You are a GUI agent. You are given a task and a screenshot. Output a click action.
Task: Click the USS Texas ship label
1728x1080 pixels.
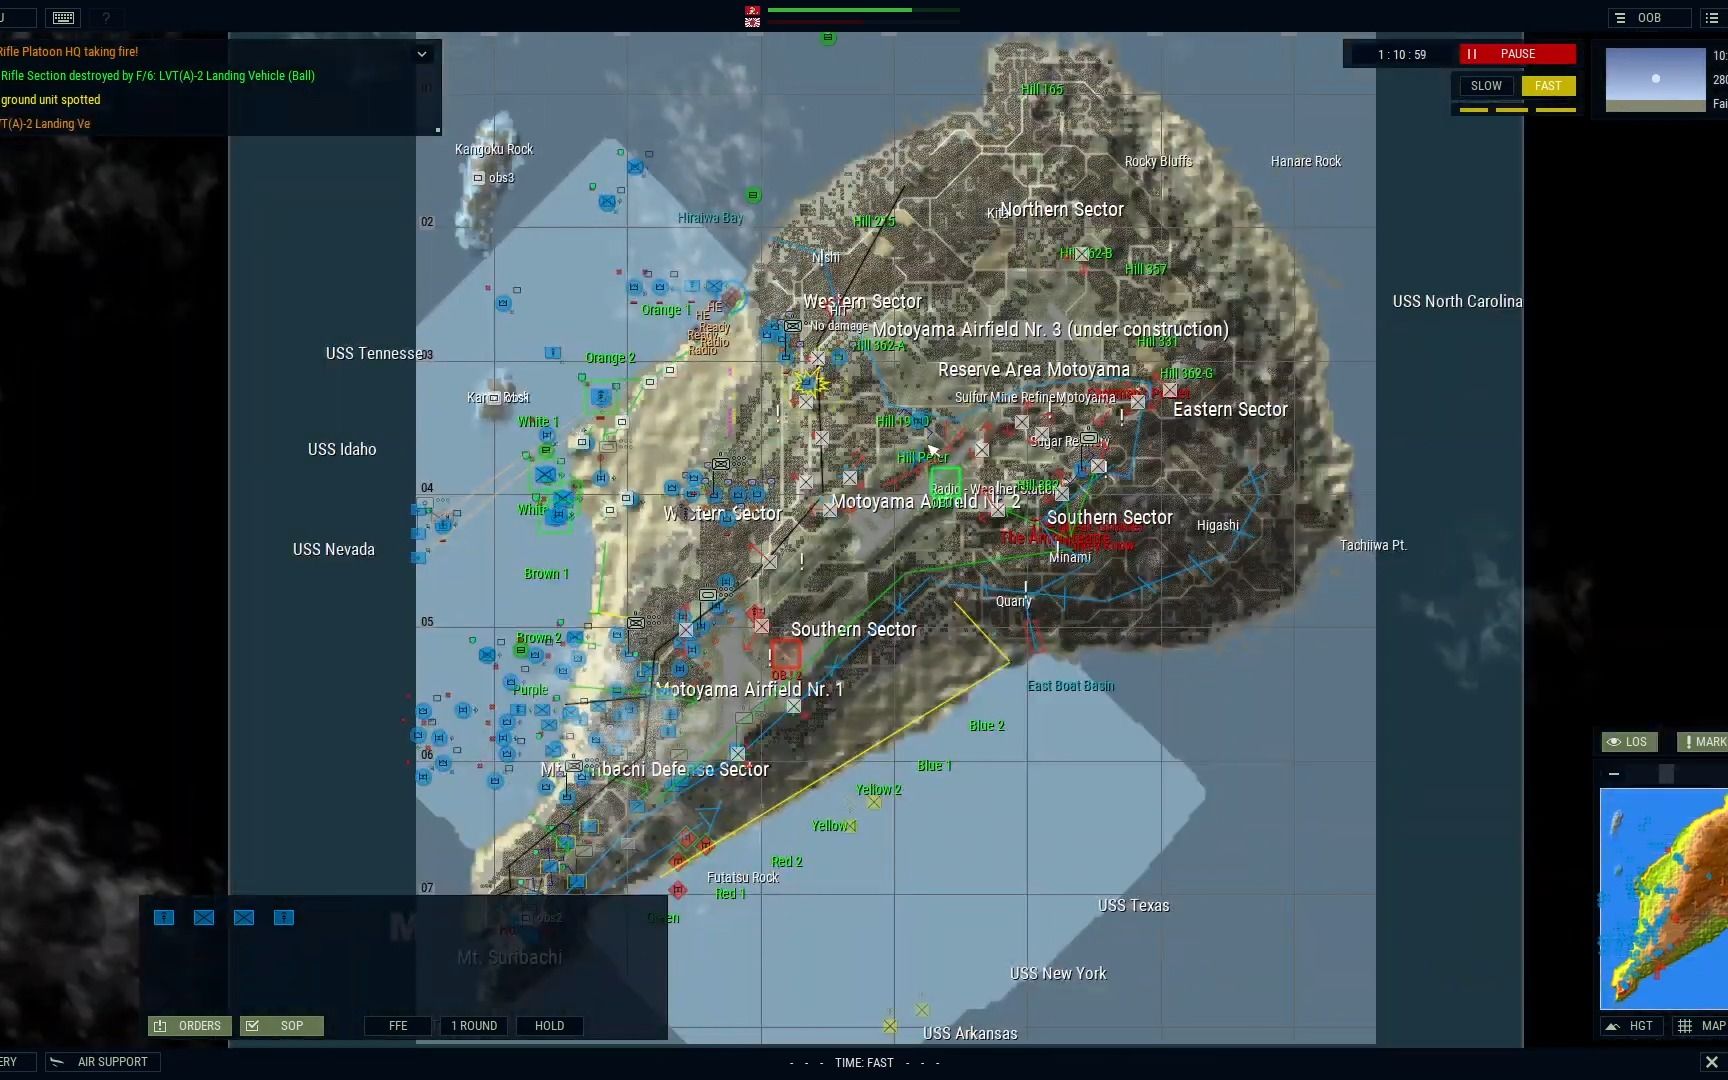click(1133, 905)
